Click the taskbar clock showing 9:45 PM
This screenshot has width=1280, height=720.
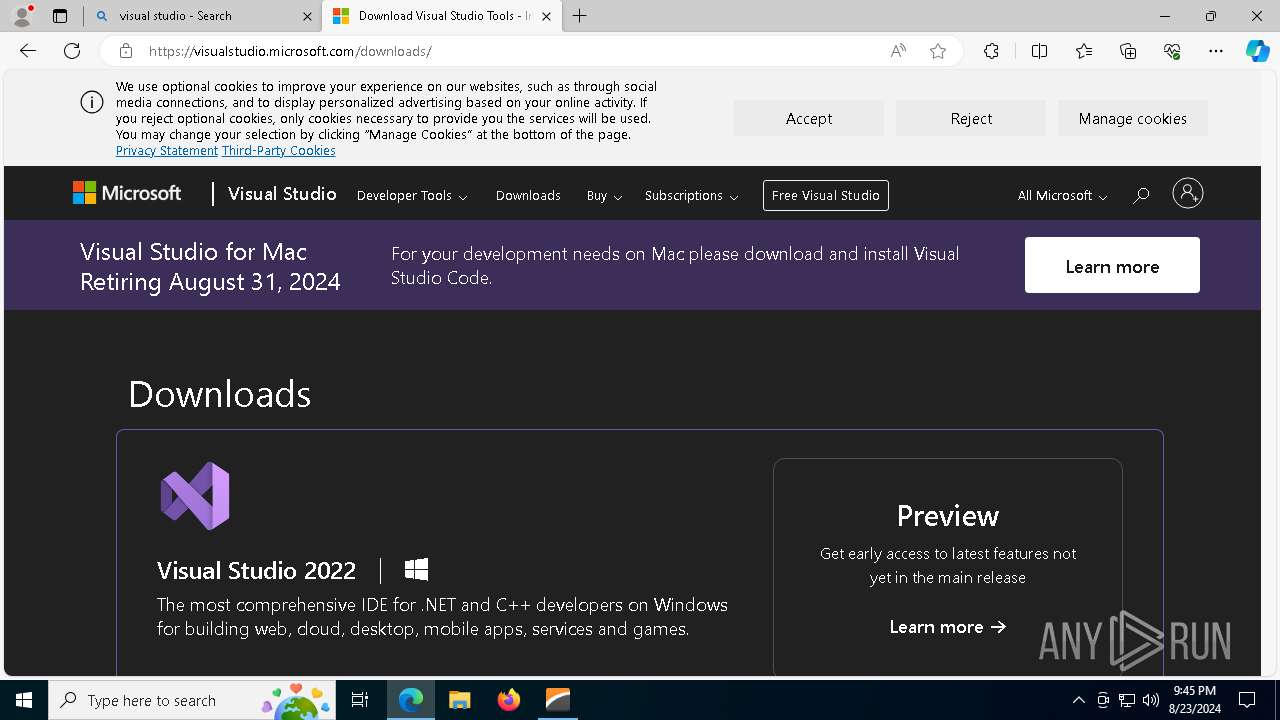(x=1195, y=700)
